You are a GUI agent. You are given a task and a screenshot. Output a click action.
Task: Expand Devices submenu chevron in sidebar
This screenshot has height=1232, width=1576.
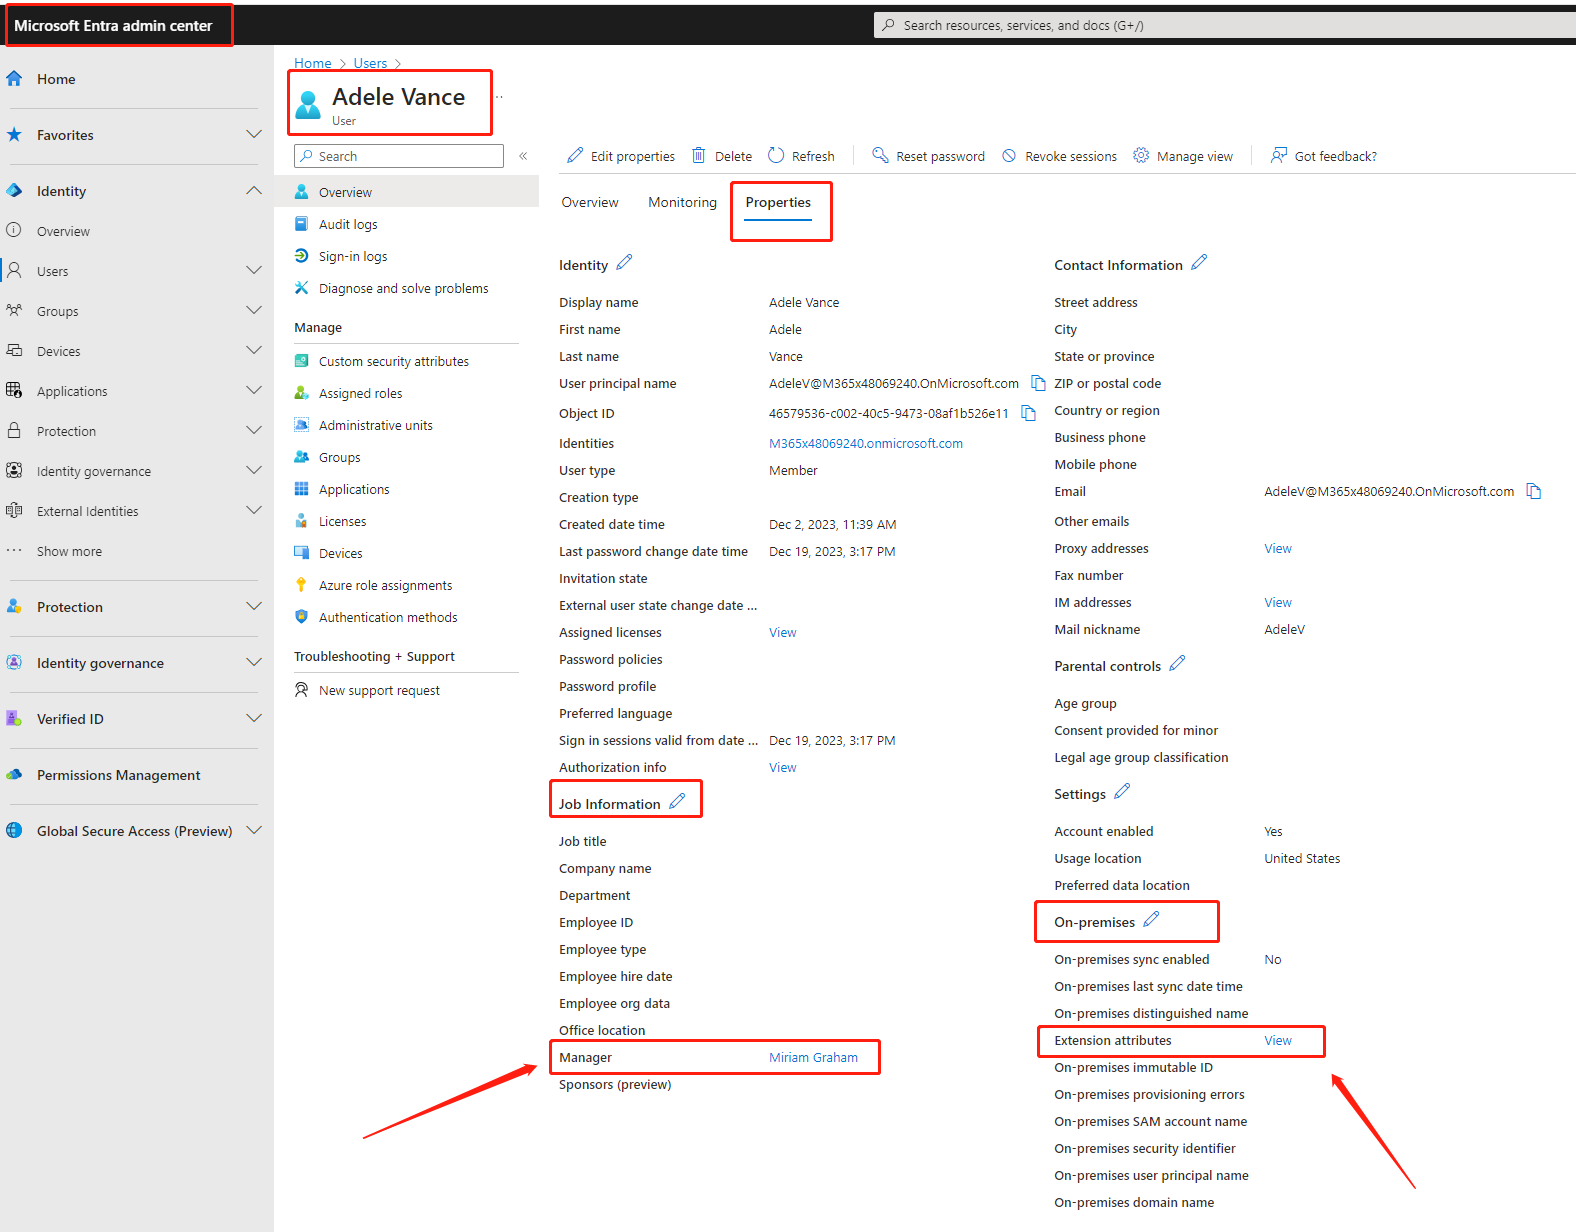pos(254,350)
